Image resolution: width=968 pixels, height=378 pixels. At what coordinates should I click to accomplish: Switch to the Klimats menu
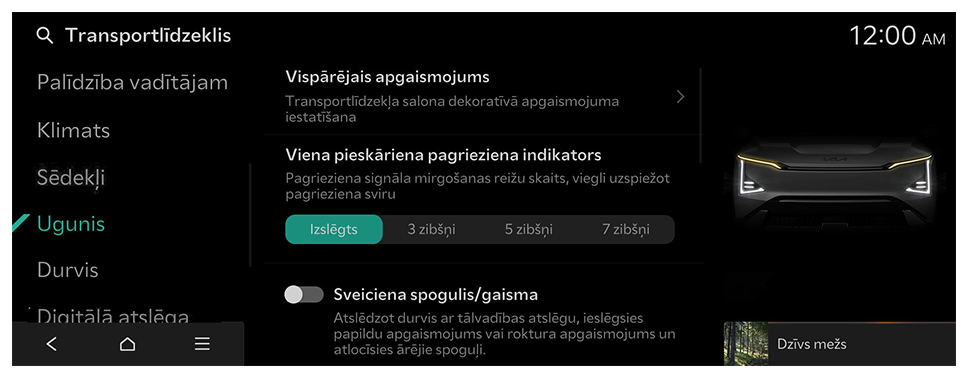click(73, 130)
